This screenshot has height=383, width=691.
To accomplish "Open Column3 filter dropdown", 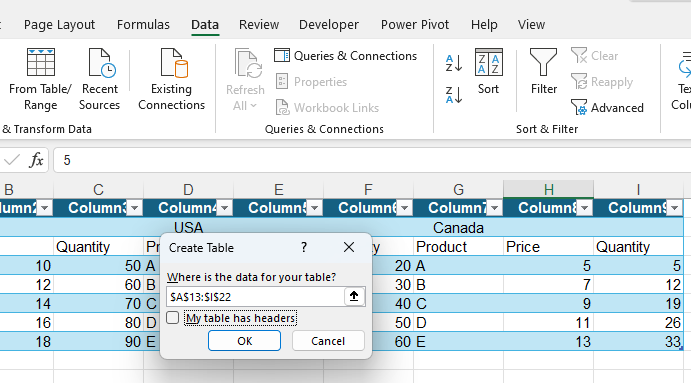I will pos(134,208).
